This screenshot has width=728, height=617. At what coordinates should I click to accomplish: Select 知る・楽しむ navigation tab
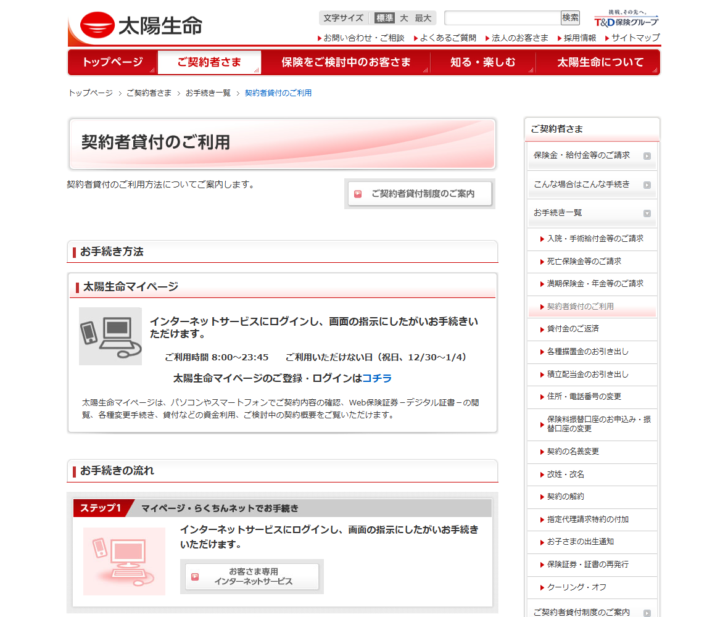pyautogui.click(x=483, y=62)
